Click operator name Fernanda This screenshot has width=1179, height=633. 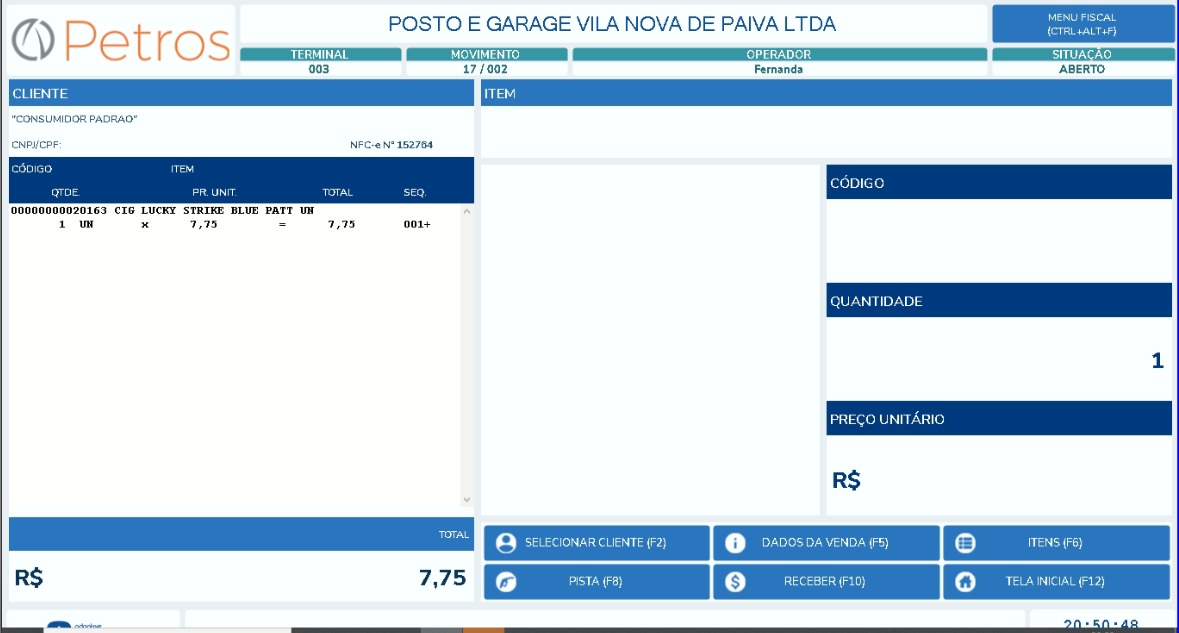778,69
